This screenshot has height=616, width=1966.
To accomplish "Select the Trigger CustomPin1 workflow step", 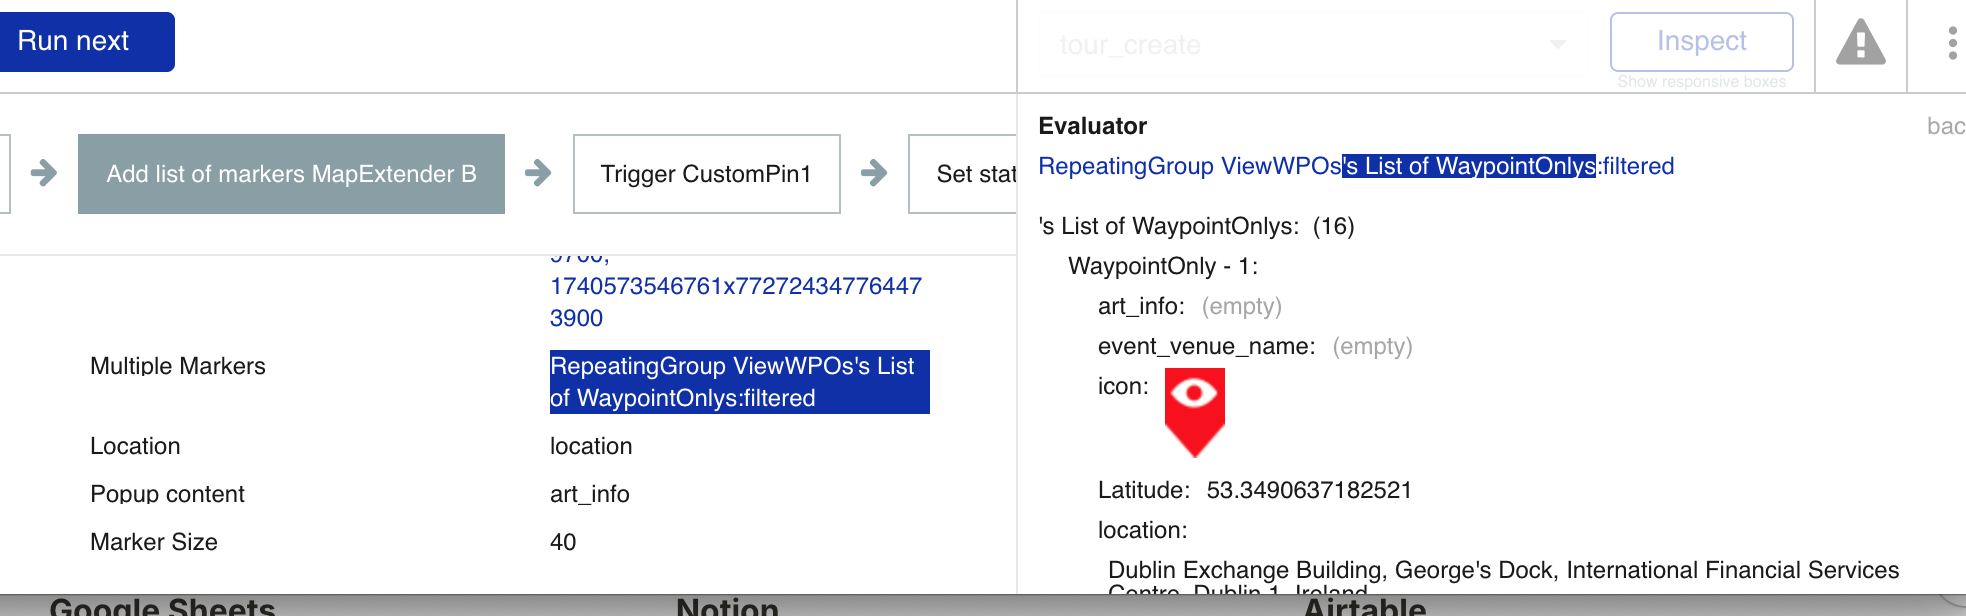I will [706, 174].
